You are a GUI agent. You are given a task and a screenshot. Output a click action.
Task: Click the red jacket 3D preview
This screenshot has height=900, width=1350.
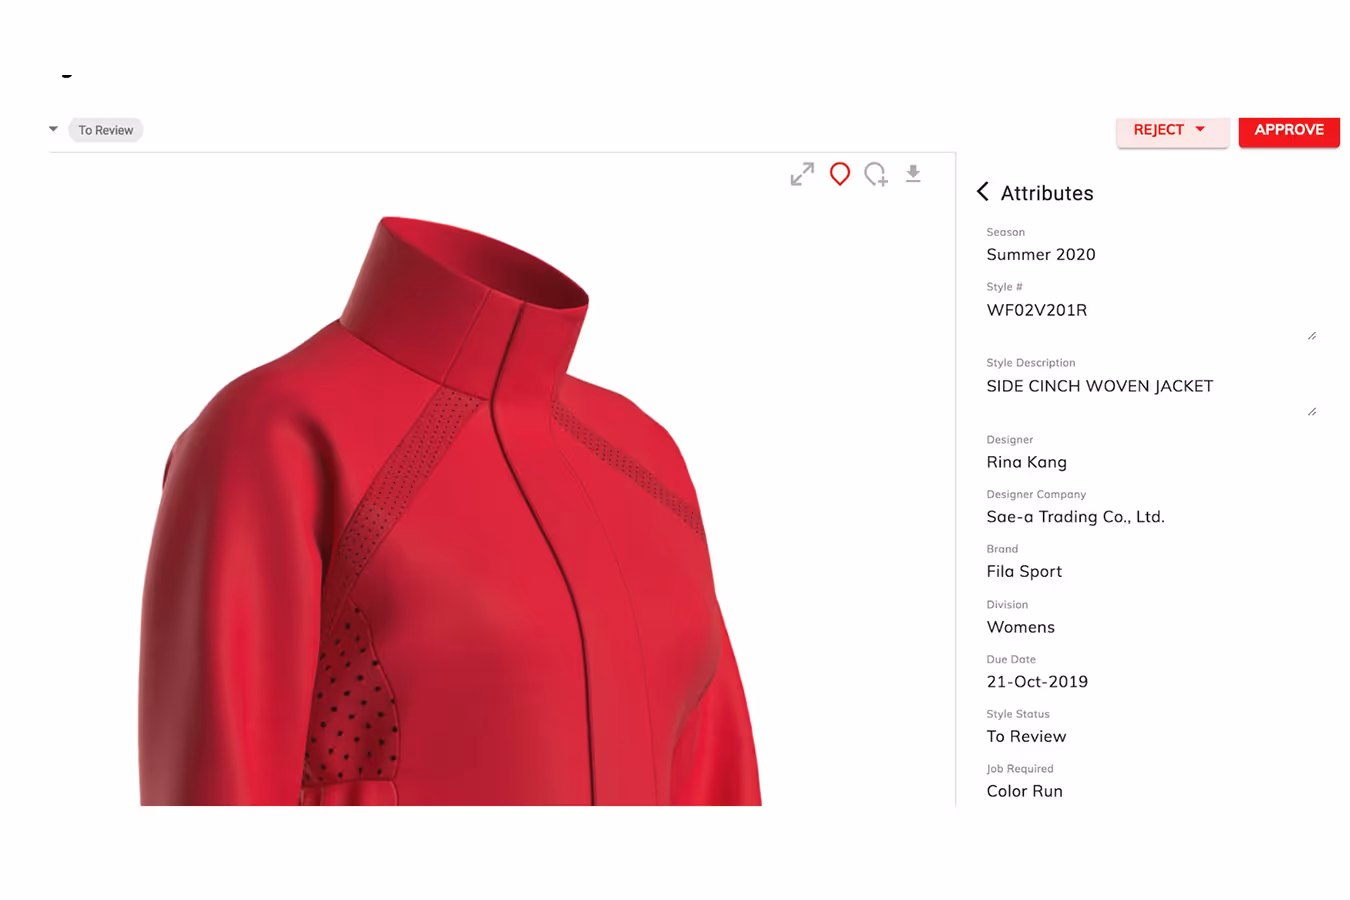(450, 510)
